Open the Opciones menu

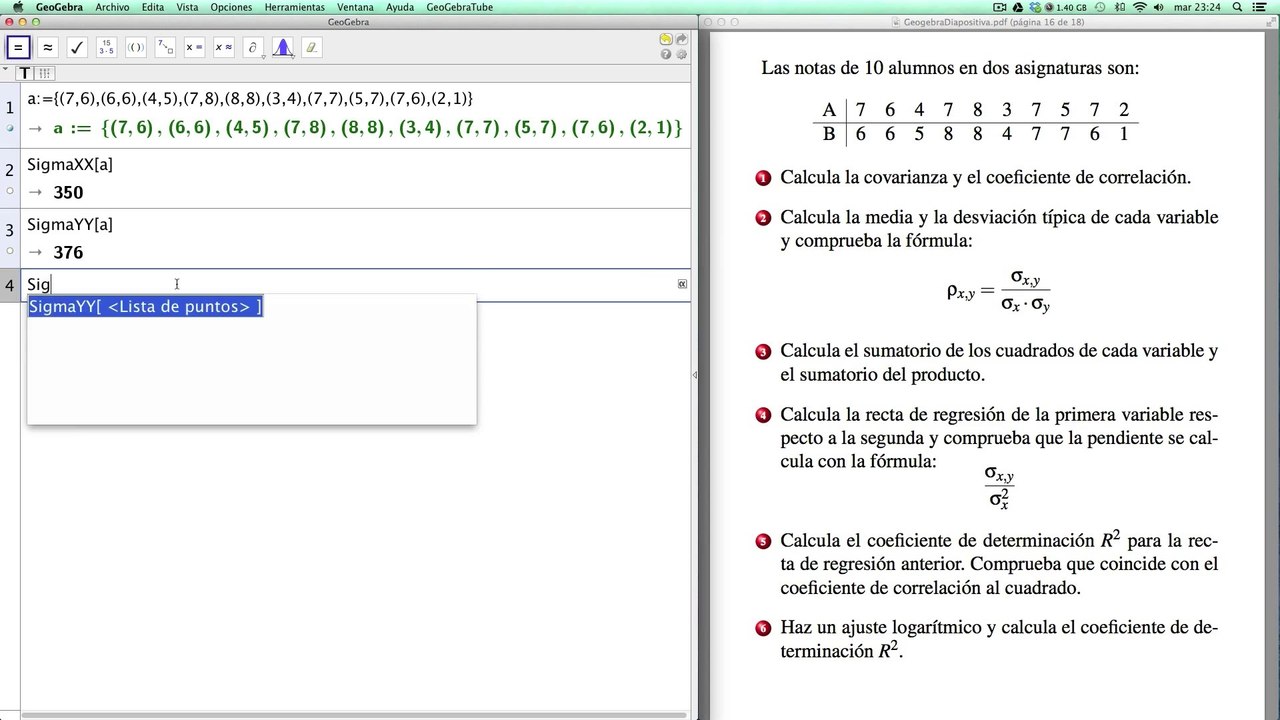pyautogui.click(x=231, y=7)
